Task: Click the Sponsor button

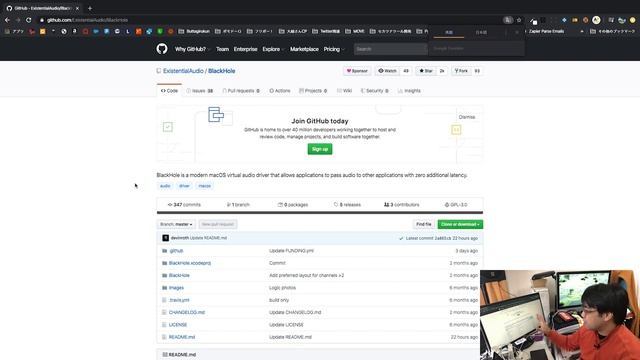Action: (x=357, y=71)
